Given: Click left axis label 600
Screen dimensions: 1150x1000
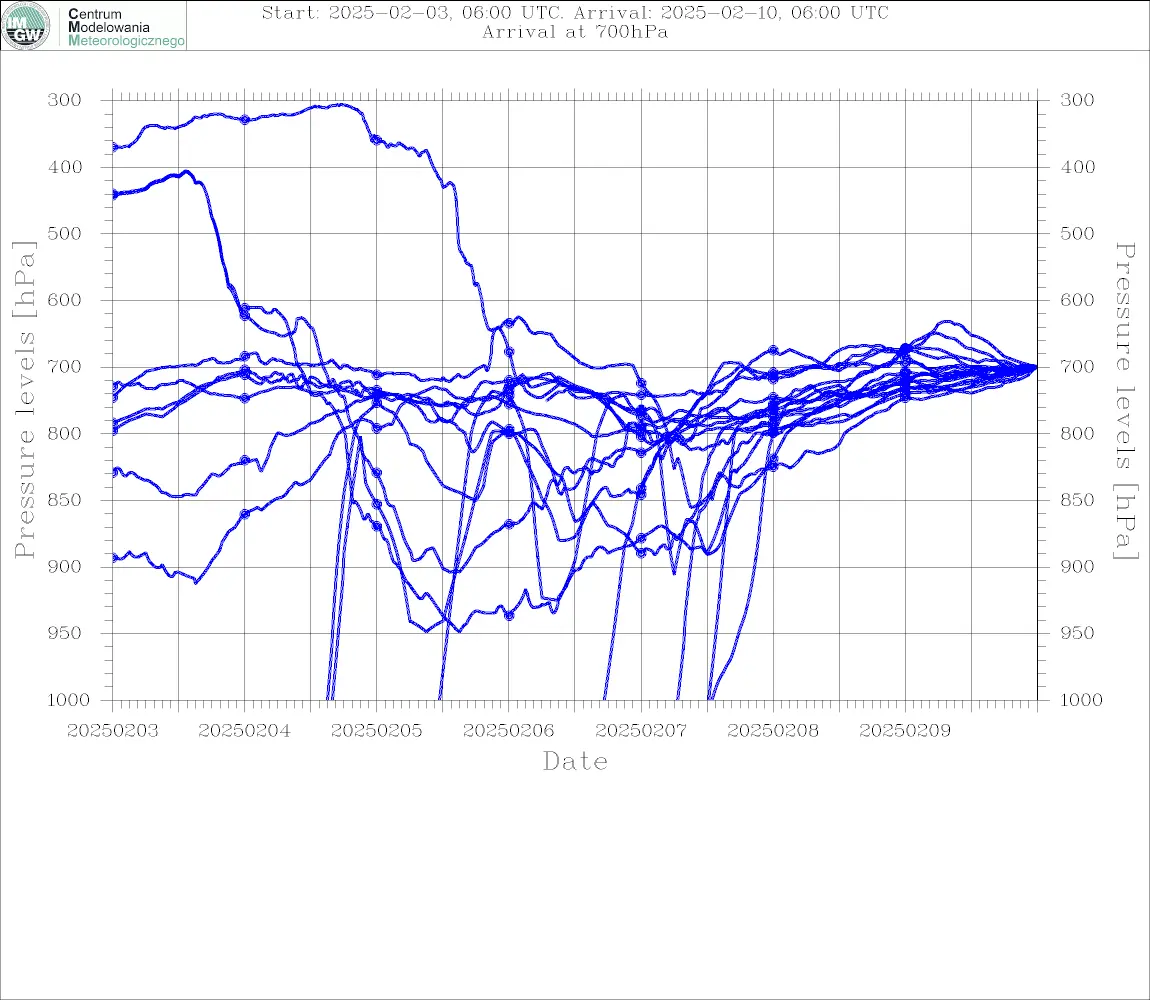Looking at the screenshot, I should 65,300.
